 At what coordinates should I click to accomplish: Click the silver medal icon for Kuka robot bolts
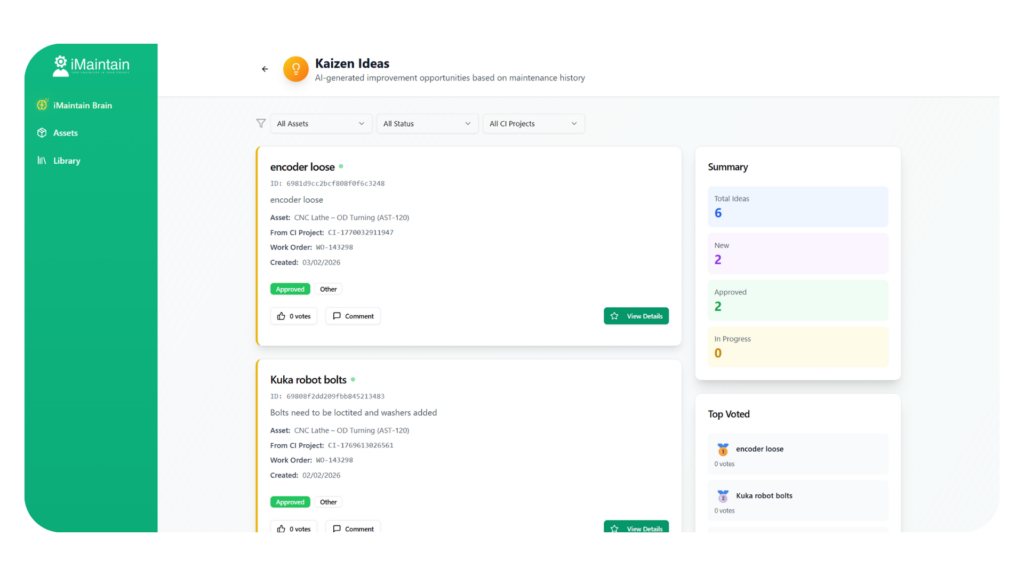[723, 496]
